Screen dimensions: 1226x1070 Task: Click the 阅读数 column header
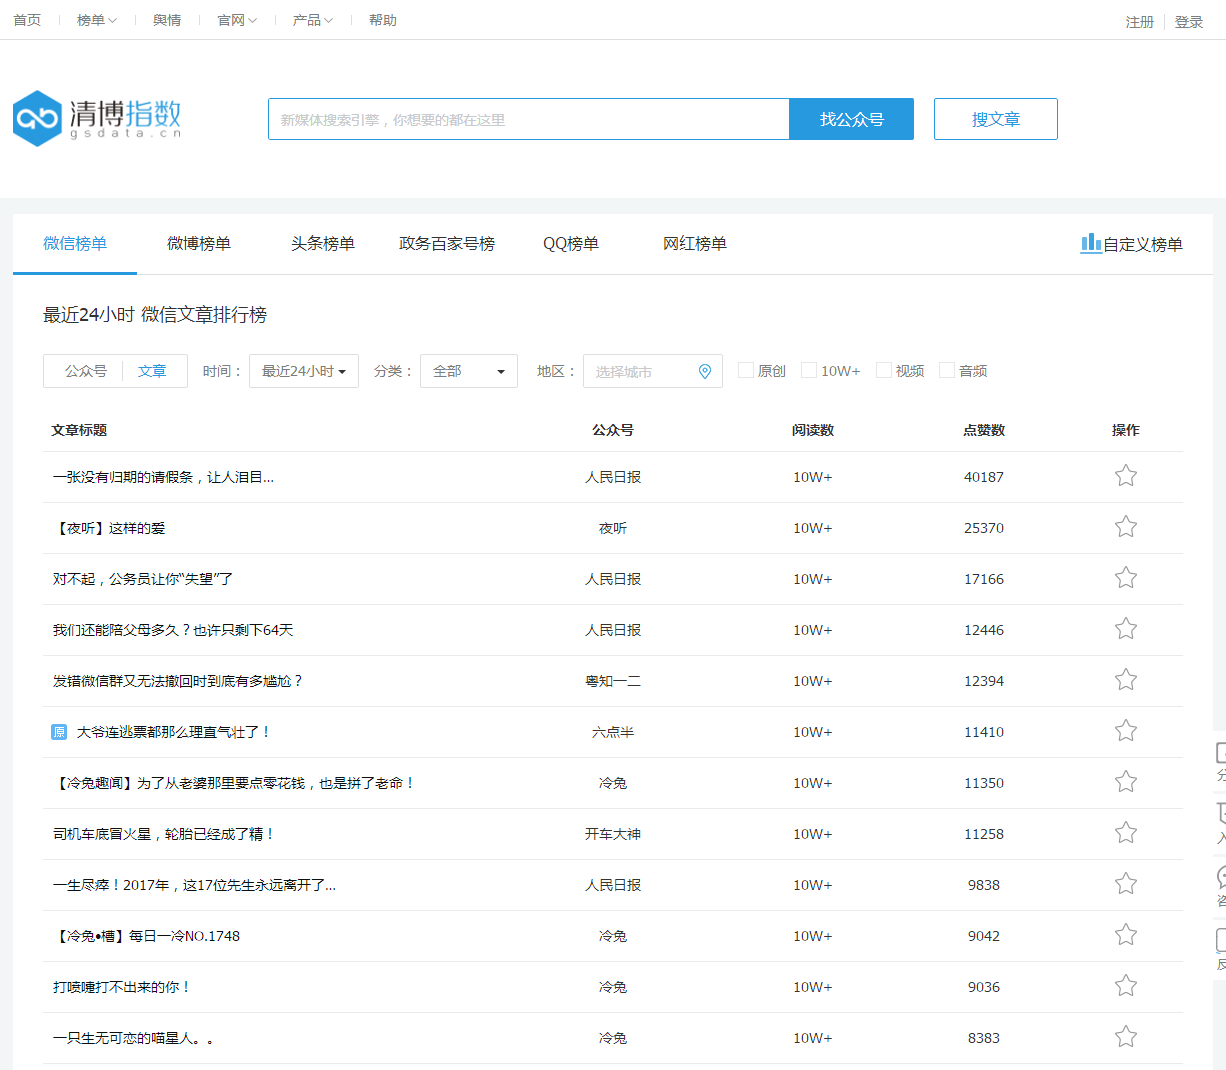(813, 430)
